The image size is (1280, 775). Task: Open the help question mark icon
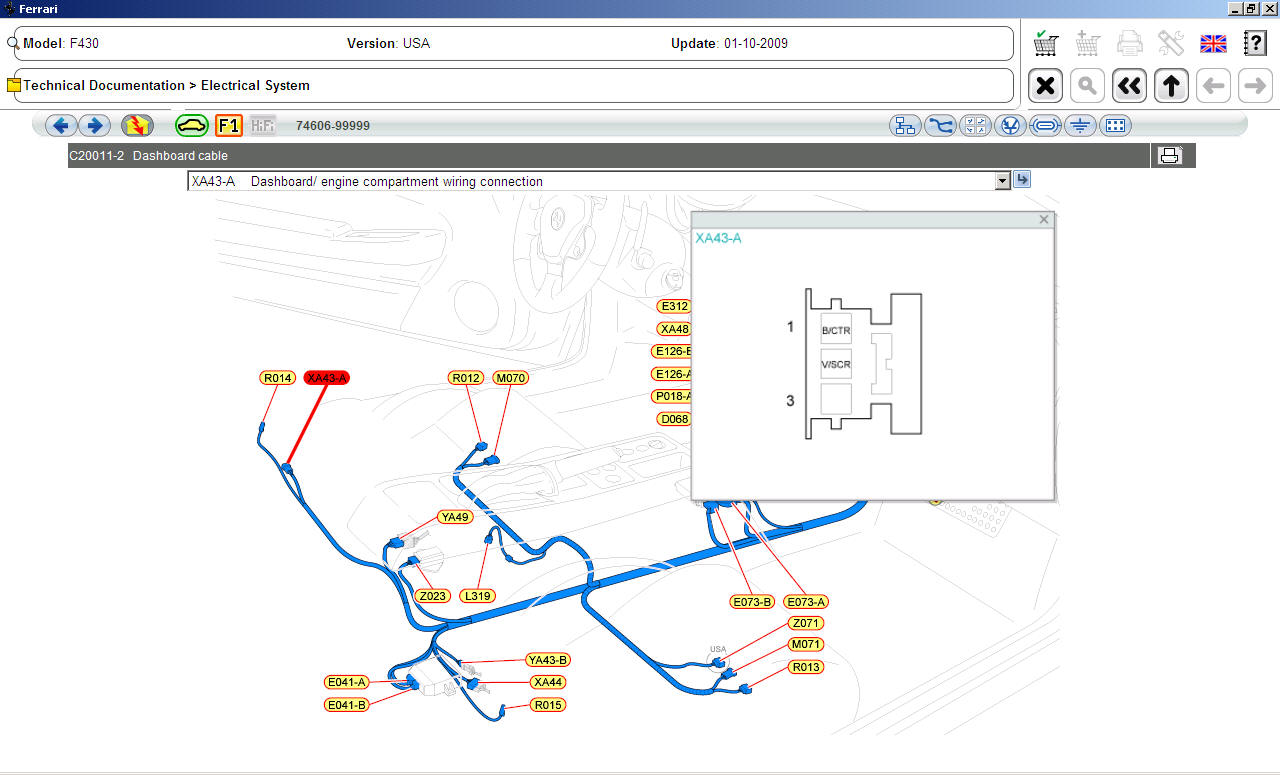tap(1255, 43)
